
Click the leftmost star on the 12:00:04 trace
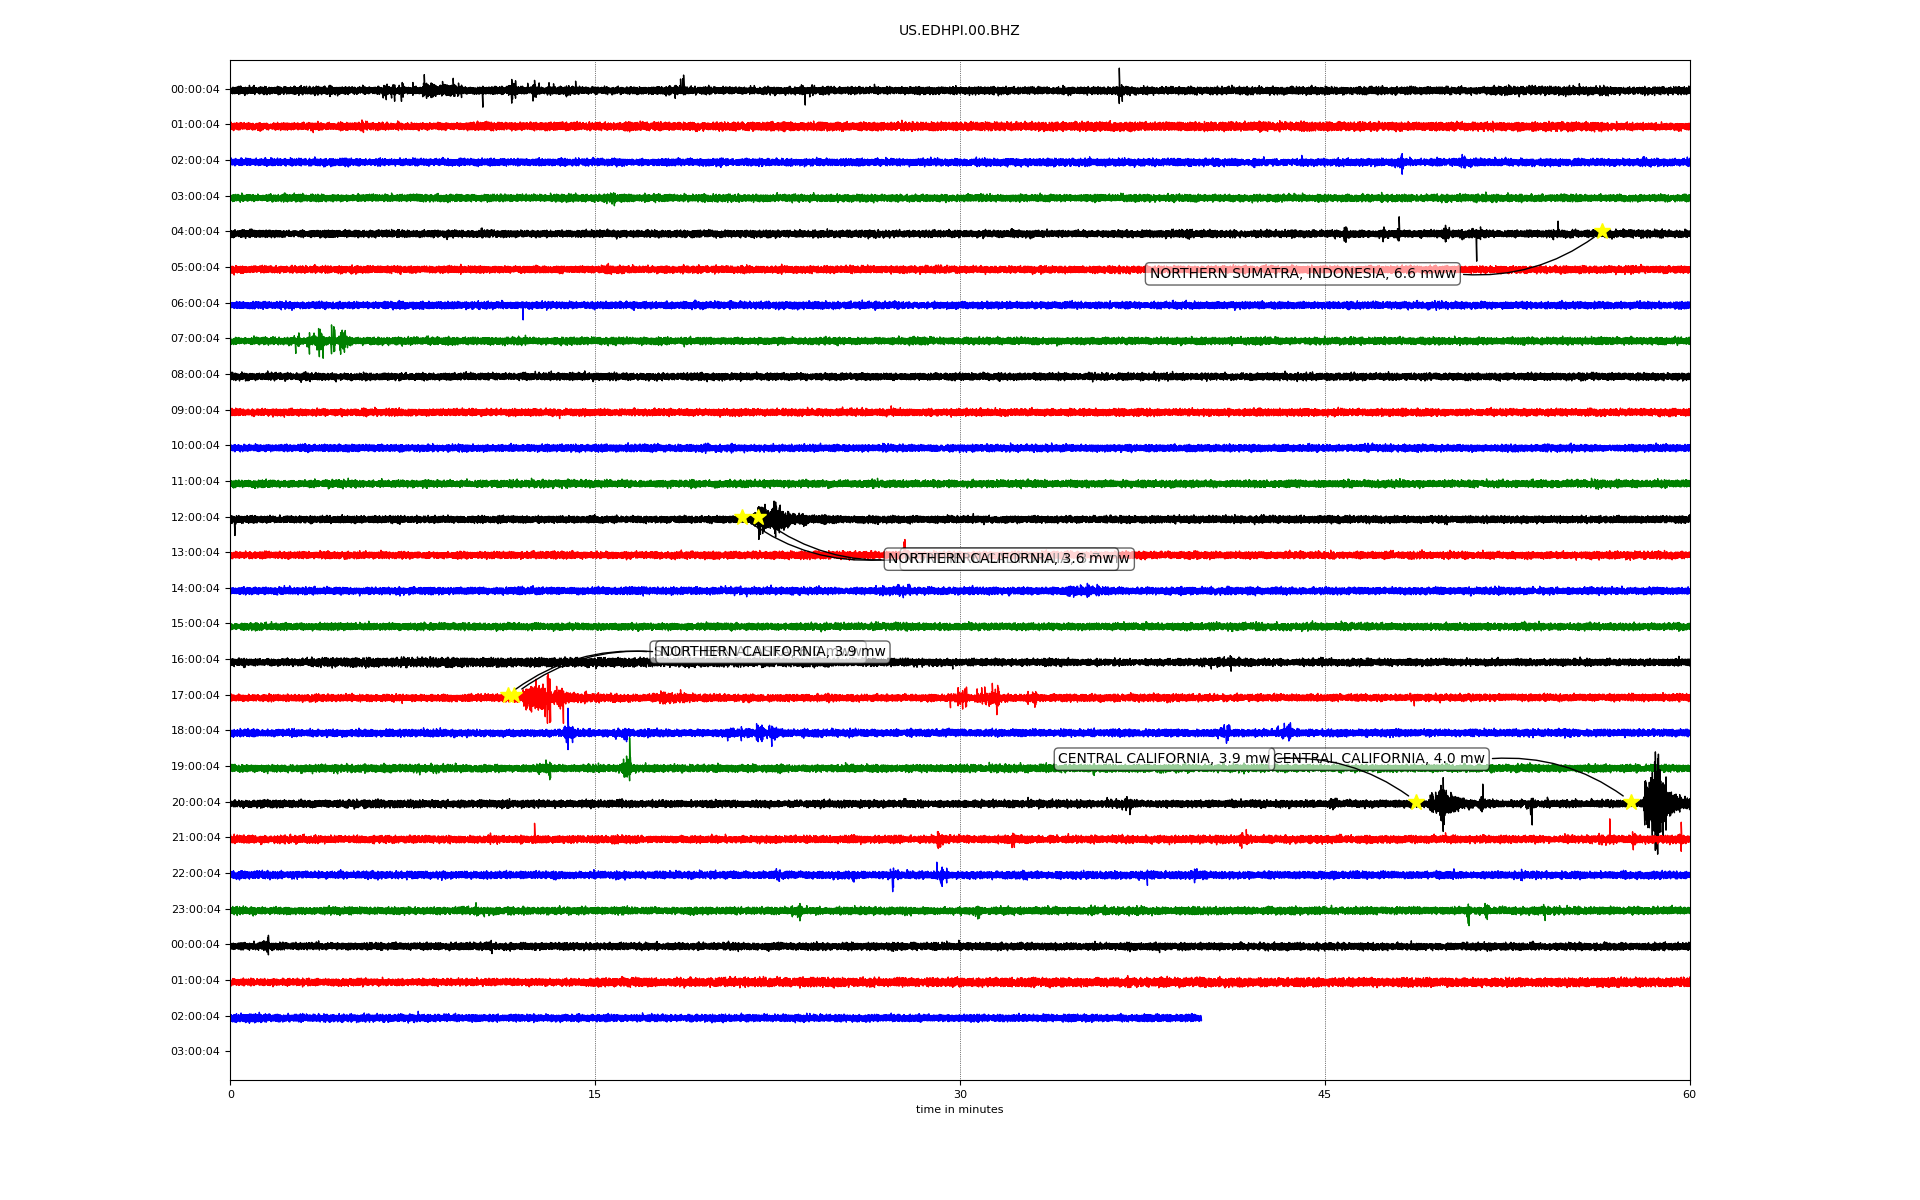742,517
